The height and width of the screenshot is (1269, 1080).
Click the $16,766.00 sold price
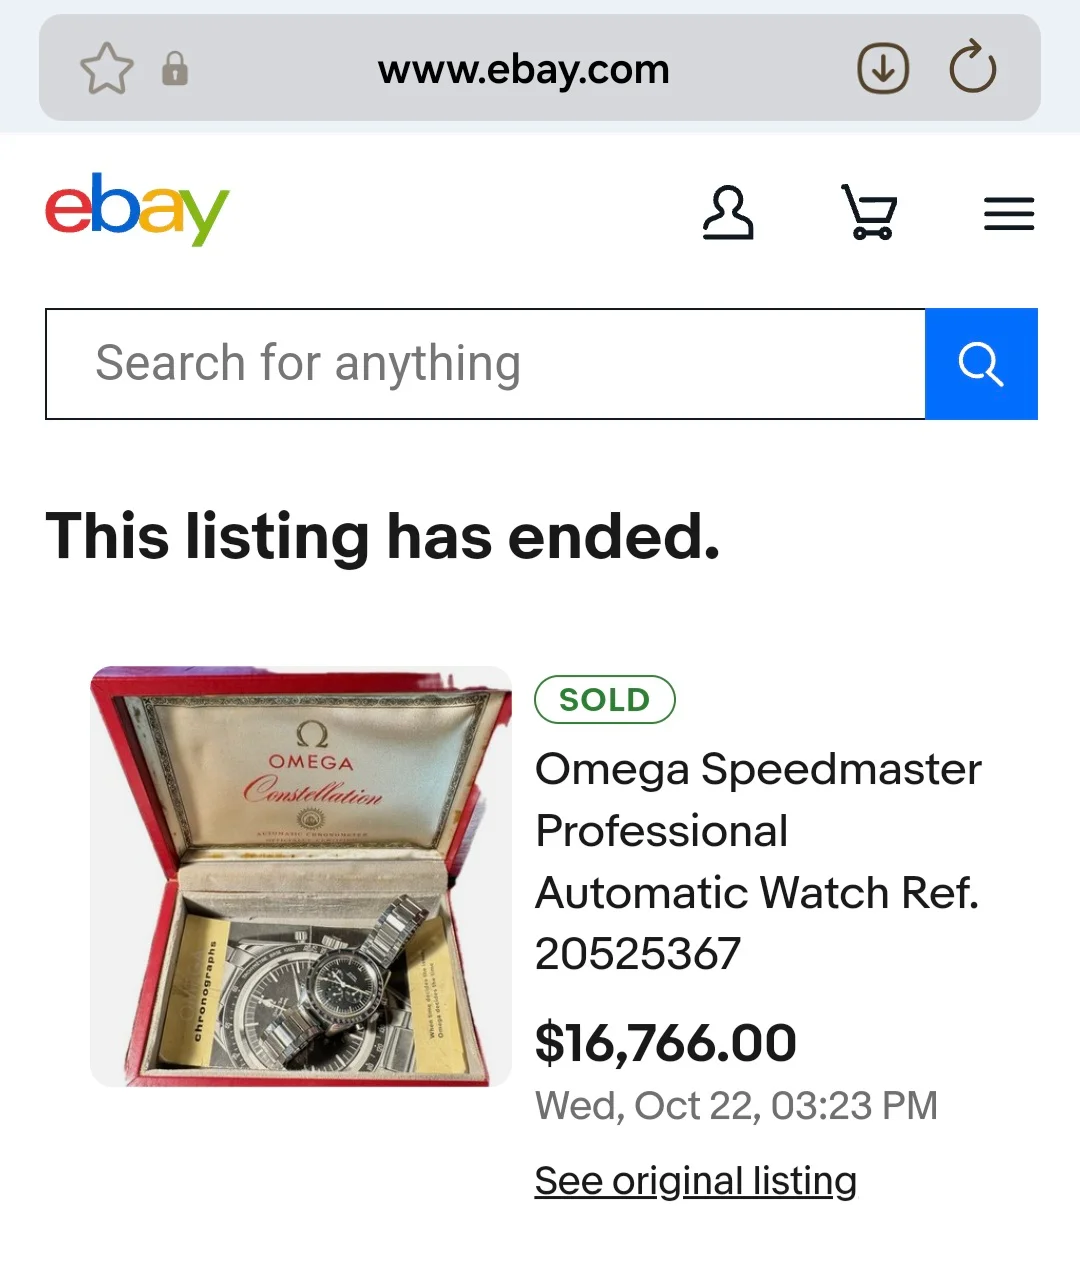665,1043
